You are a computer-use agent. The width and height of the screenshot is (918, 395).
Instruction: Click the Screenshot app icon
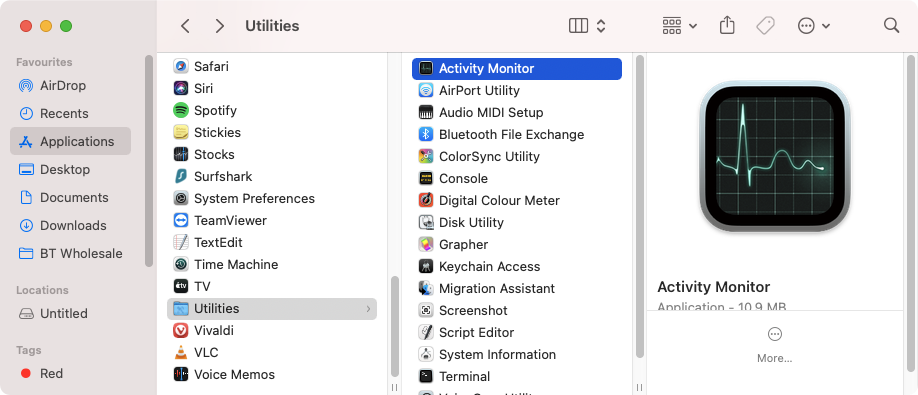point(426,311)
